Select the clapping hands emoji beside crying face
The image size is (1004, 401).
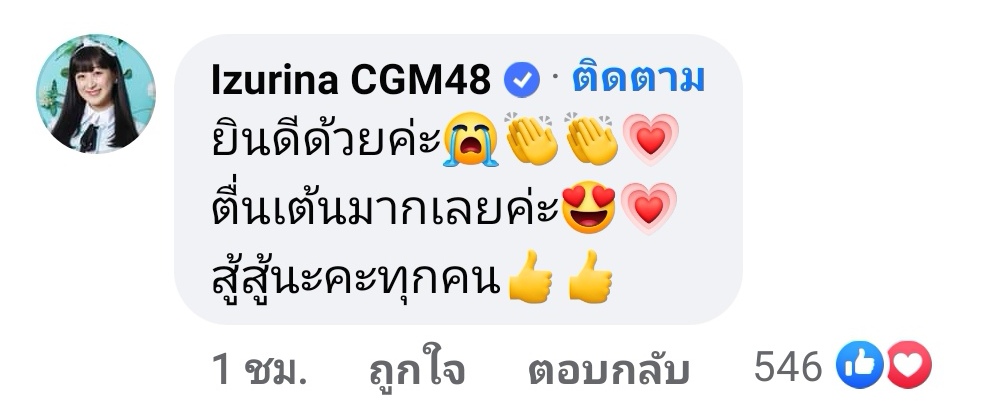point(531,139)
